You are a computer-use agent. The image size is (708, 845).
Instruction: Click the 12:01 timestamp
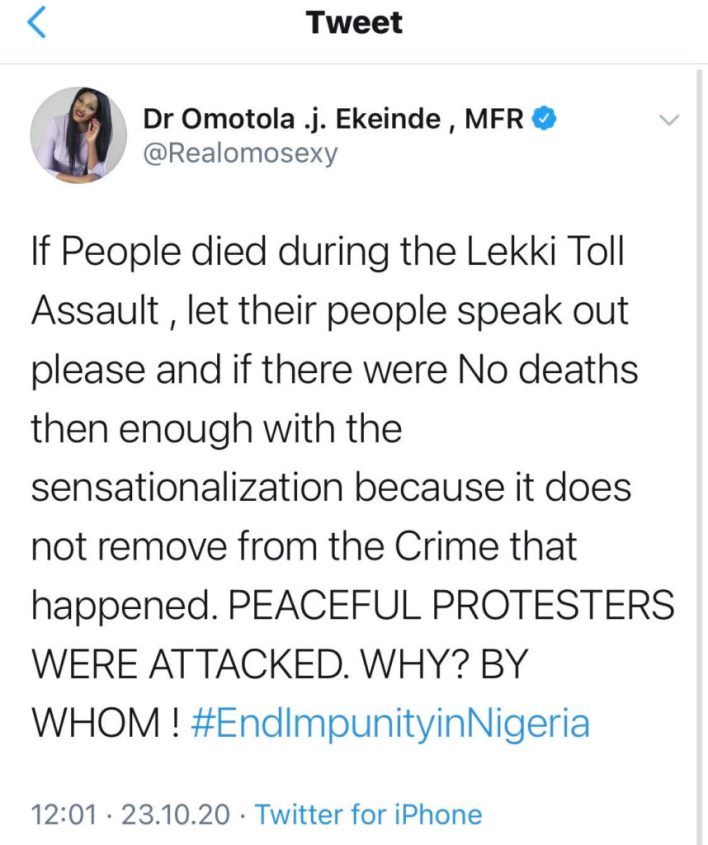click(x=65, y=814)
